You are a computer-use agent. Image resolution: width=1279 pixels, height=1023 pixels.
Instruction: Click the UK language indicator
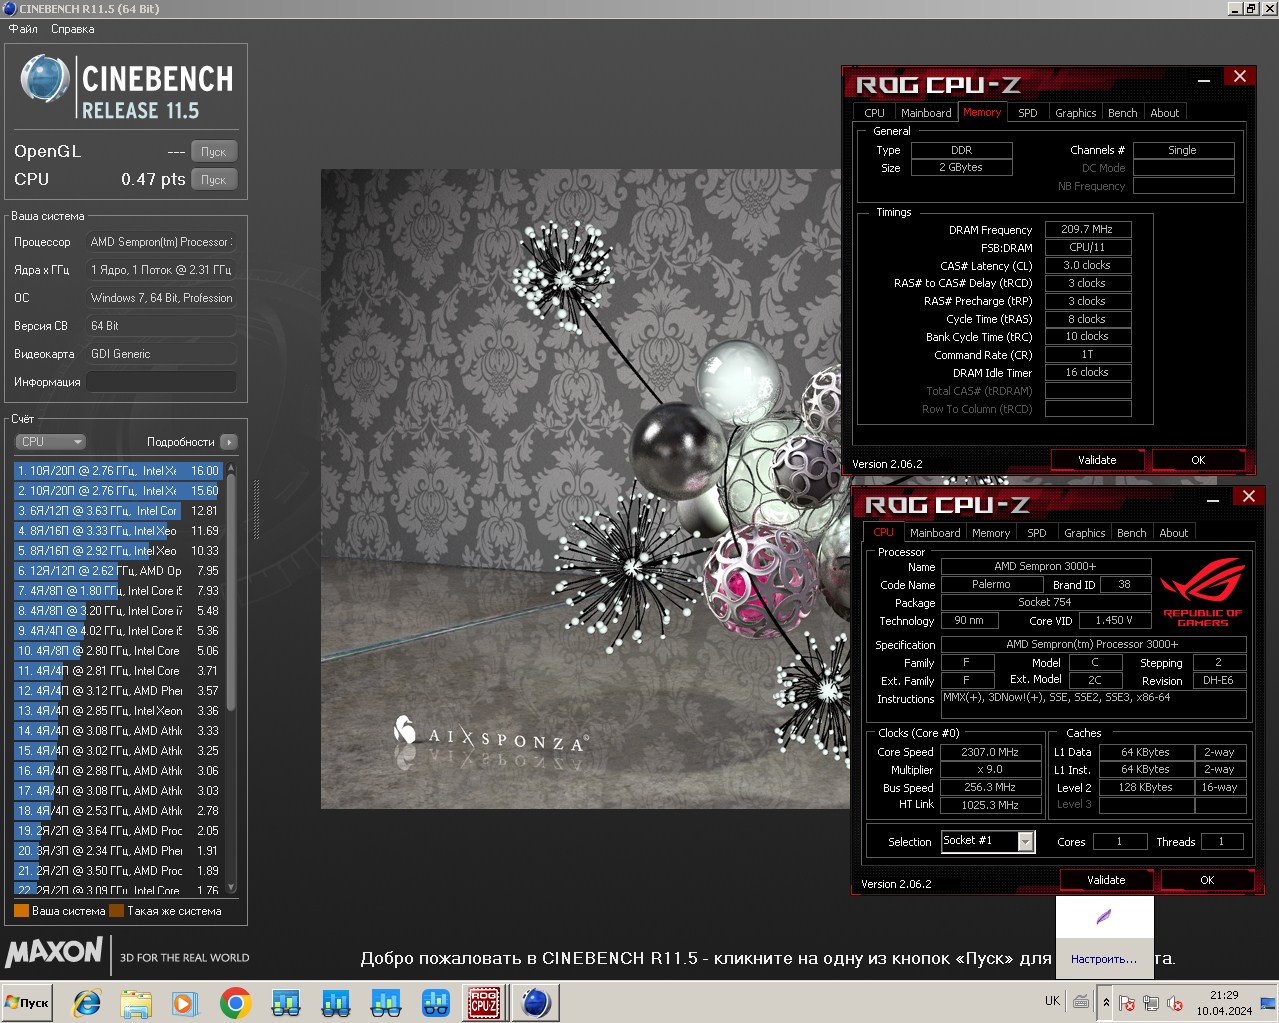pos(1052,1001)
